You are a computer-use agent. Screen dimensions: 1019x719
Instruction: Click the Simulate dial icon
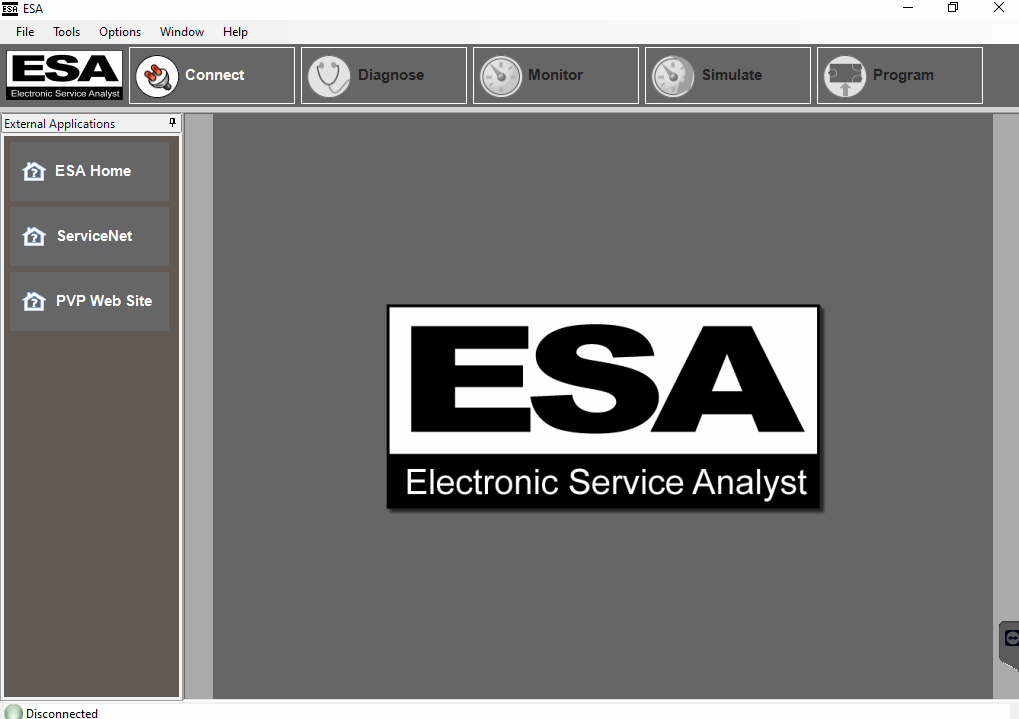pyautogui.click(x=673, y=76)
